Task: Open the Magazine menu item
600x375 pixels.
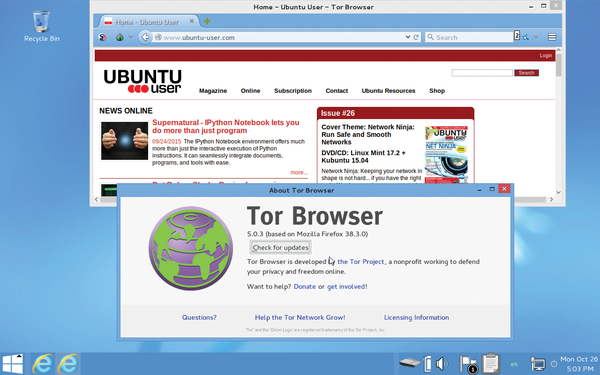Action: pyautogui.click(x=213, y=91)
